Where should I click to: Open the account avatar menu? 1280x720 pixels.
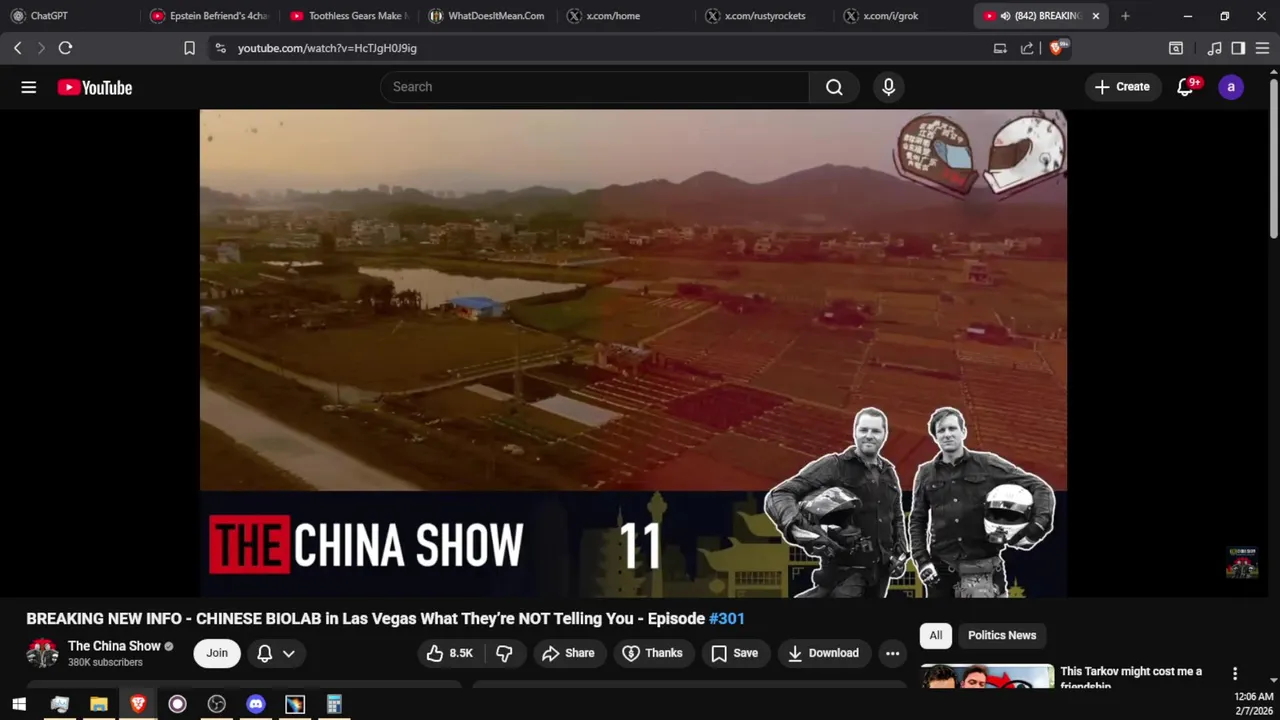point(1231,87)
